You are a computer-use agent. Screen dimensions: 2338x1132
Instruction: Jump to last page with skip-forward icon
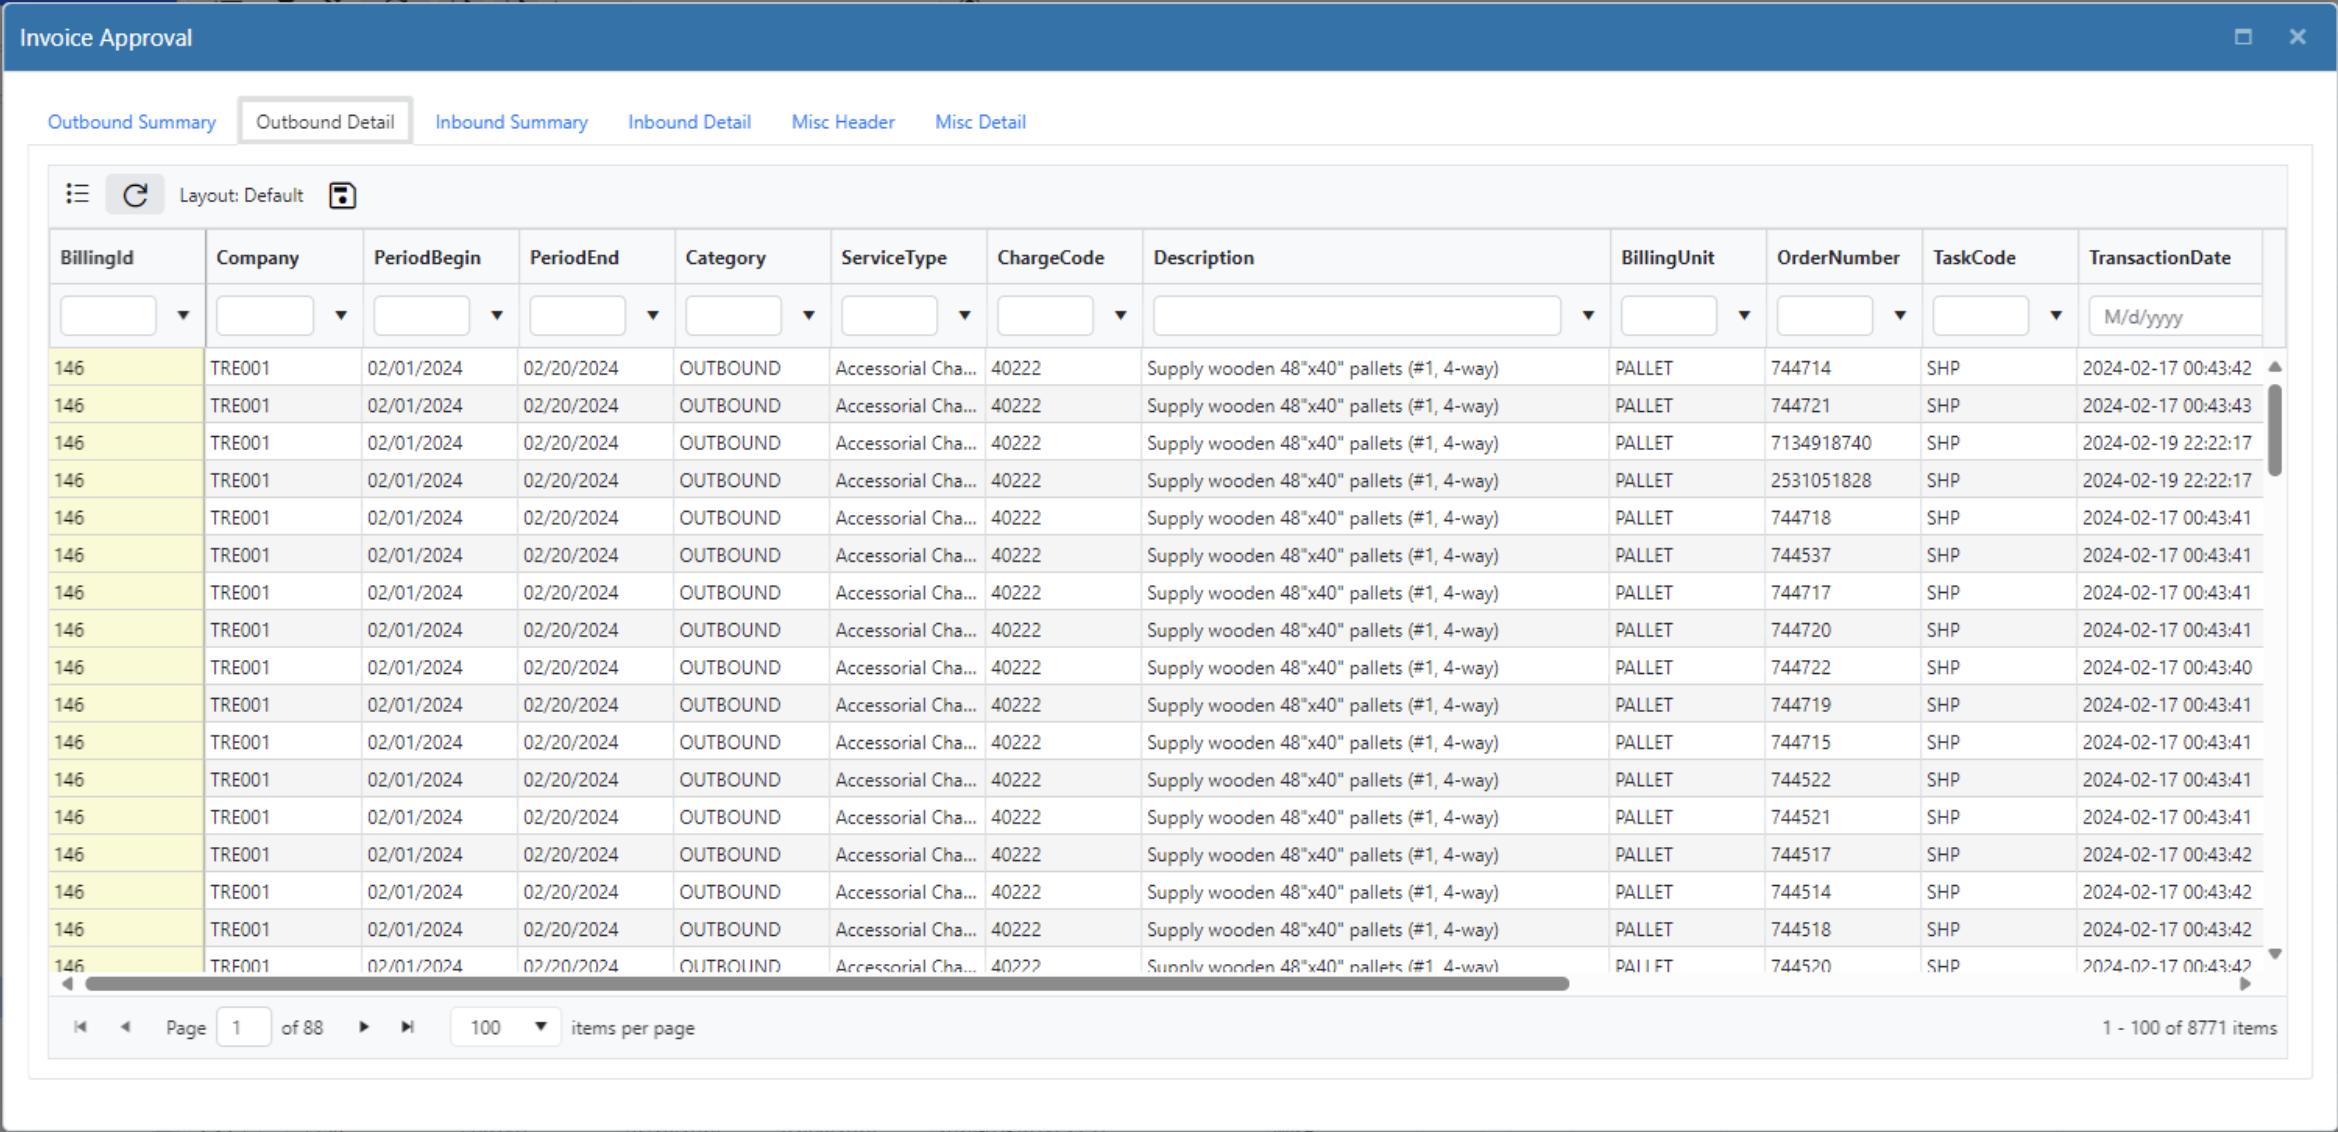[407, 1026]
